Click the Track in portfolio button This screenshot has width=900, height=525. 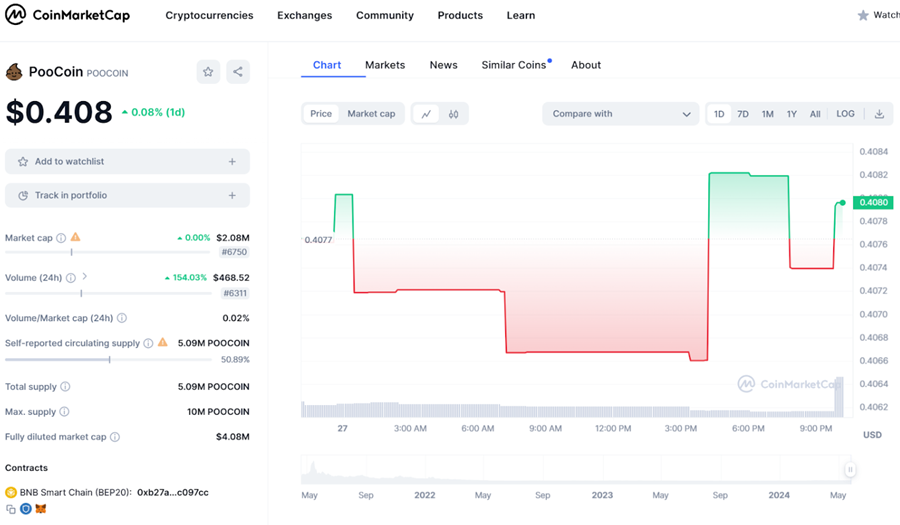127,196
